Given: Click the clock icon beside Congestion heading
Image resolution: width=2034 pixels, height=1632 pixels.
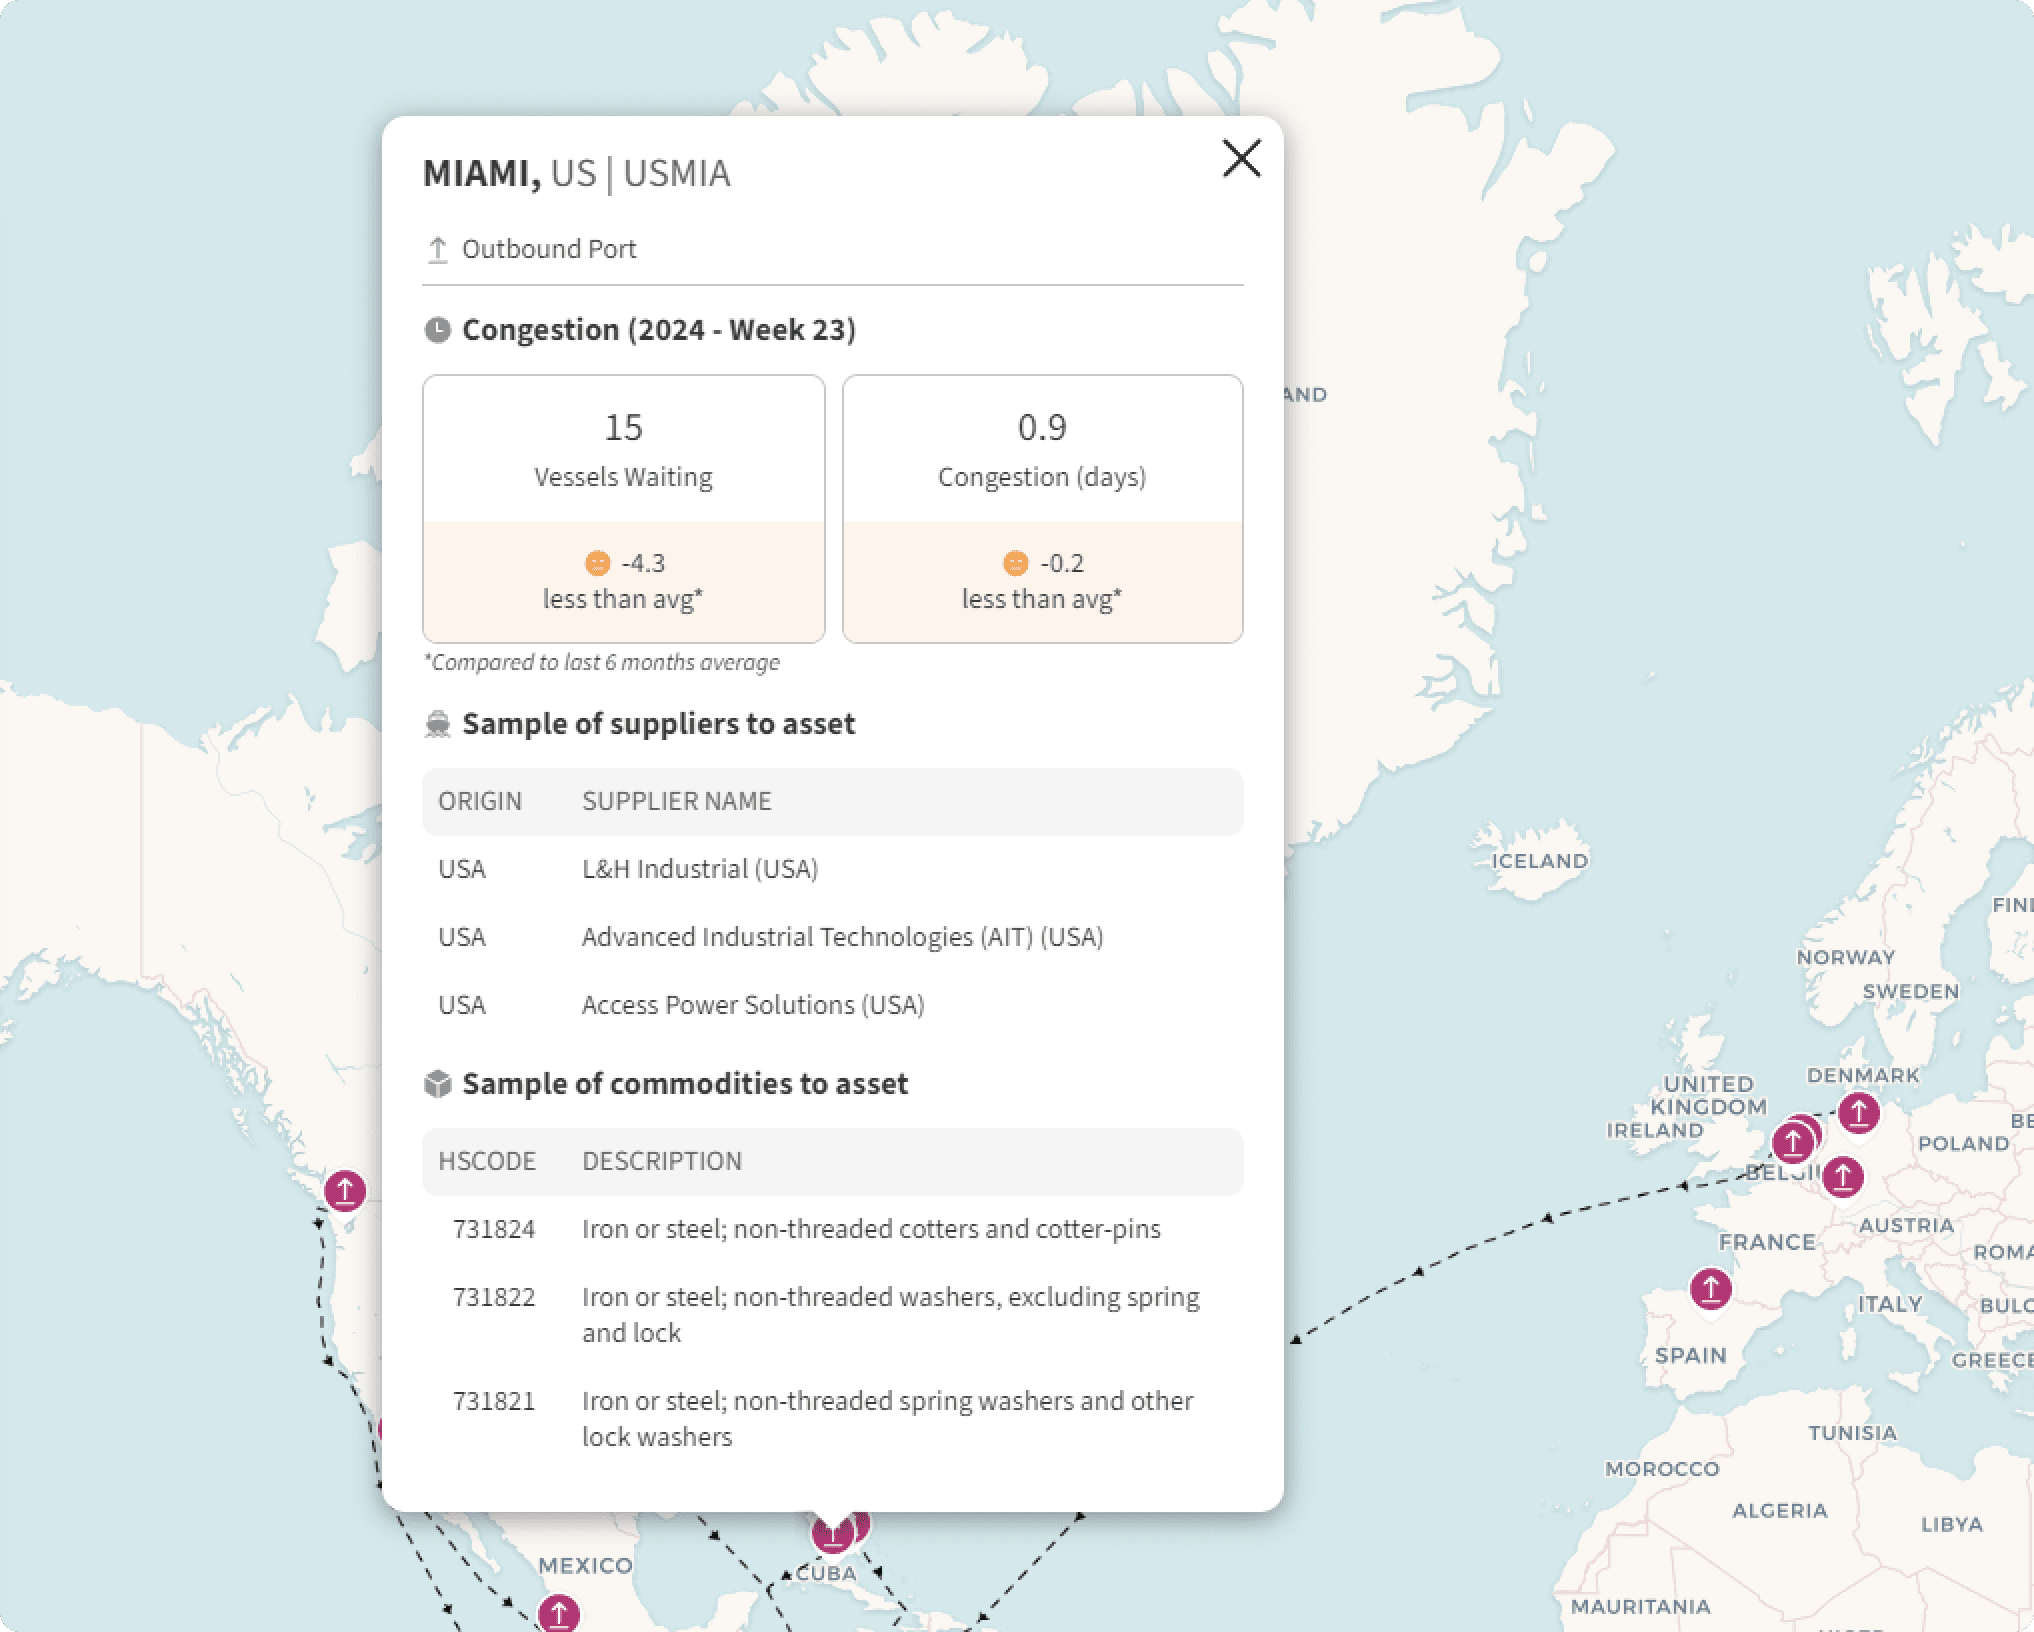Looking at the screenshot, I should pyautogui.click(x=437, y=330).
